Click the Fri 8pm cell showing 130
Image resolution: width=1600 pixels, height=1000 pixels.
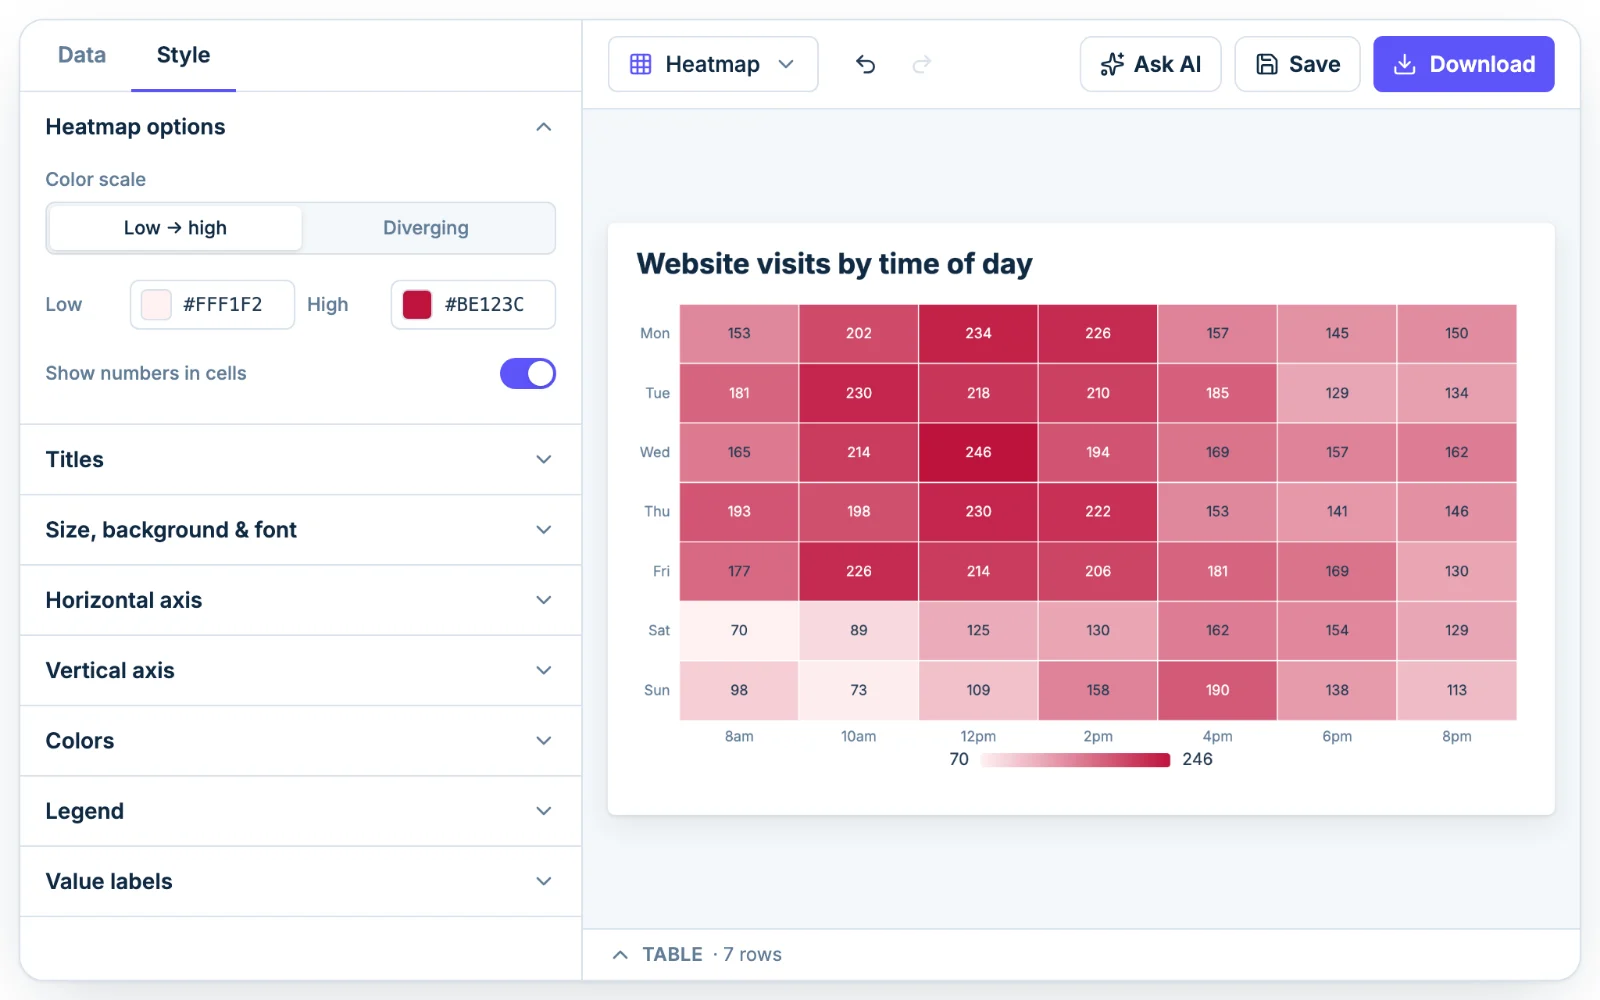pos(1457,571)
